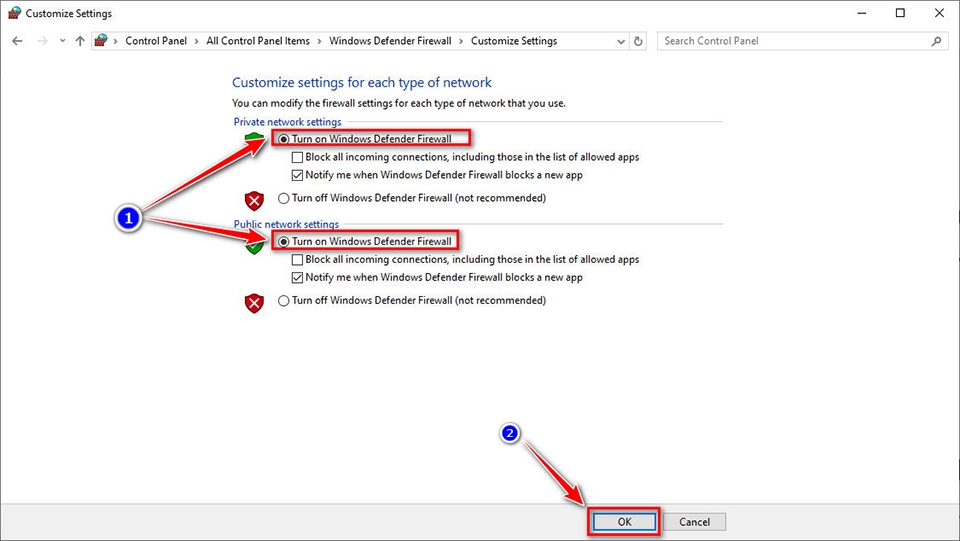Uncheck Notify me option under Public settings
960x541 pixels.
(x=297, y=277)
